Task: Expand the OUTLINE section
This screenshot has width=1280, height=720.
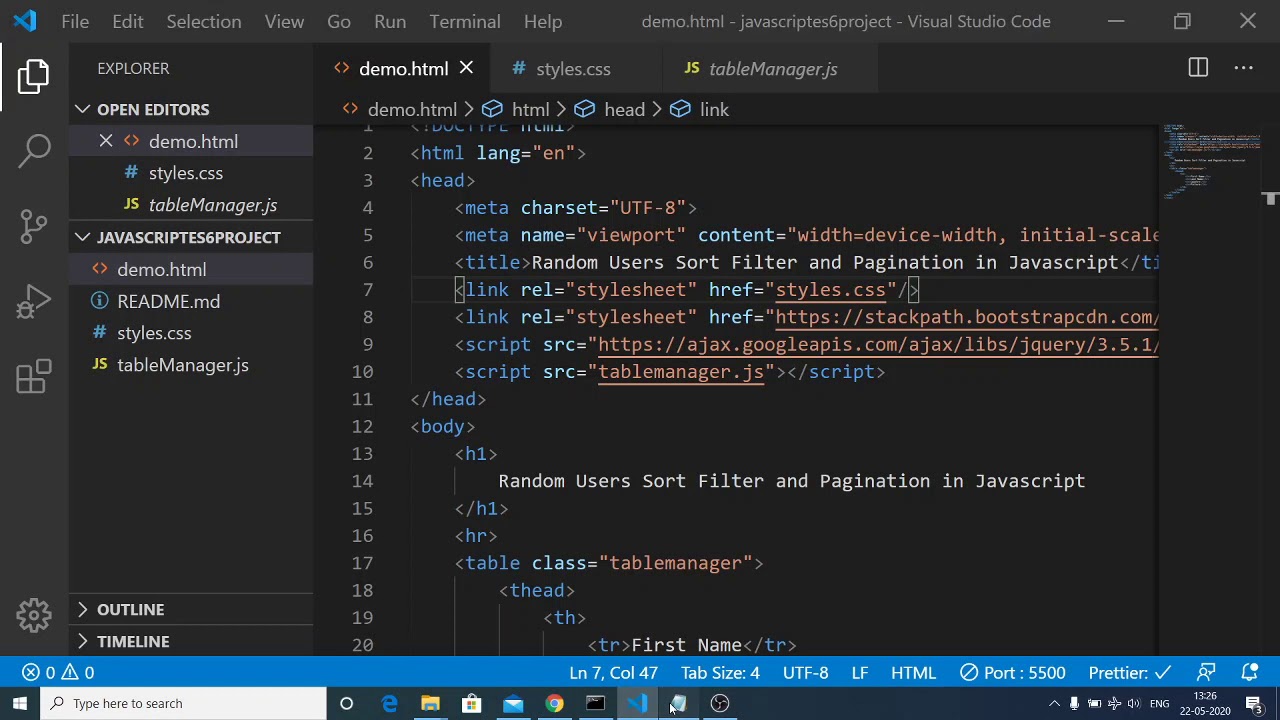Action: coord(130,609)
